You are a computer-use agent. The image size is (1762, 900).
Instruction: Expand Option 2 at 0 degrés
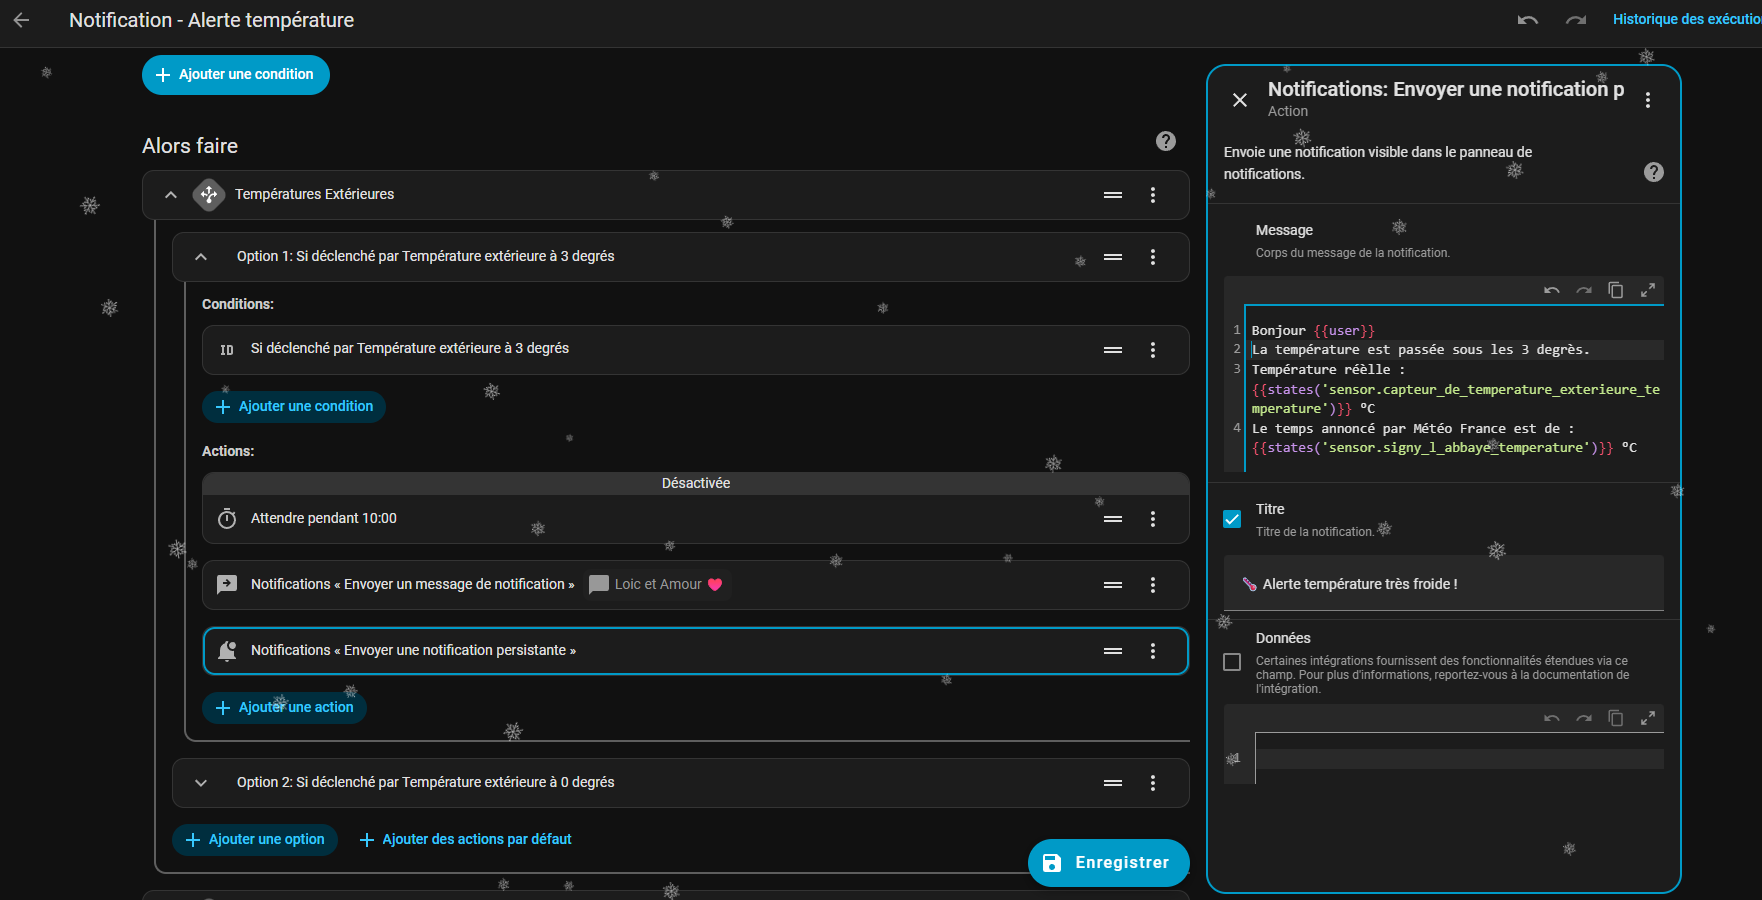tap(201, 783)
